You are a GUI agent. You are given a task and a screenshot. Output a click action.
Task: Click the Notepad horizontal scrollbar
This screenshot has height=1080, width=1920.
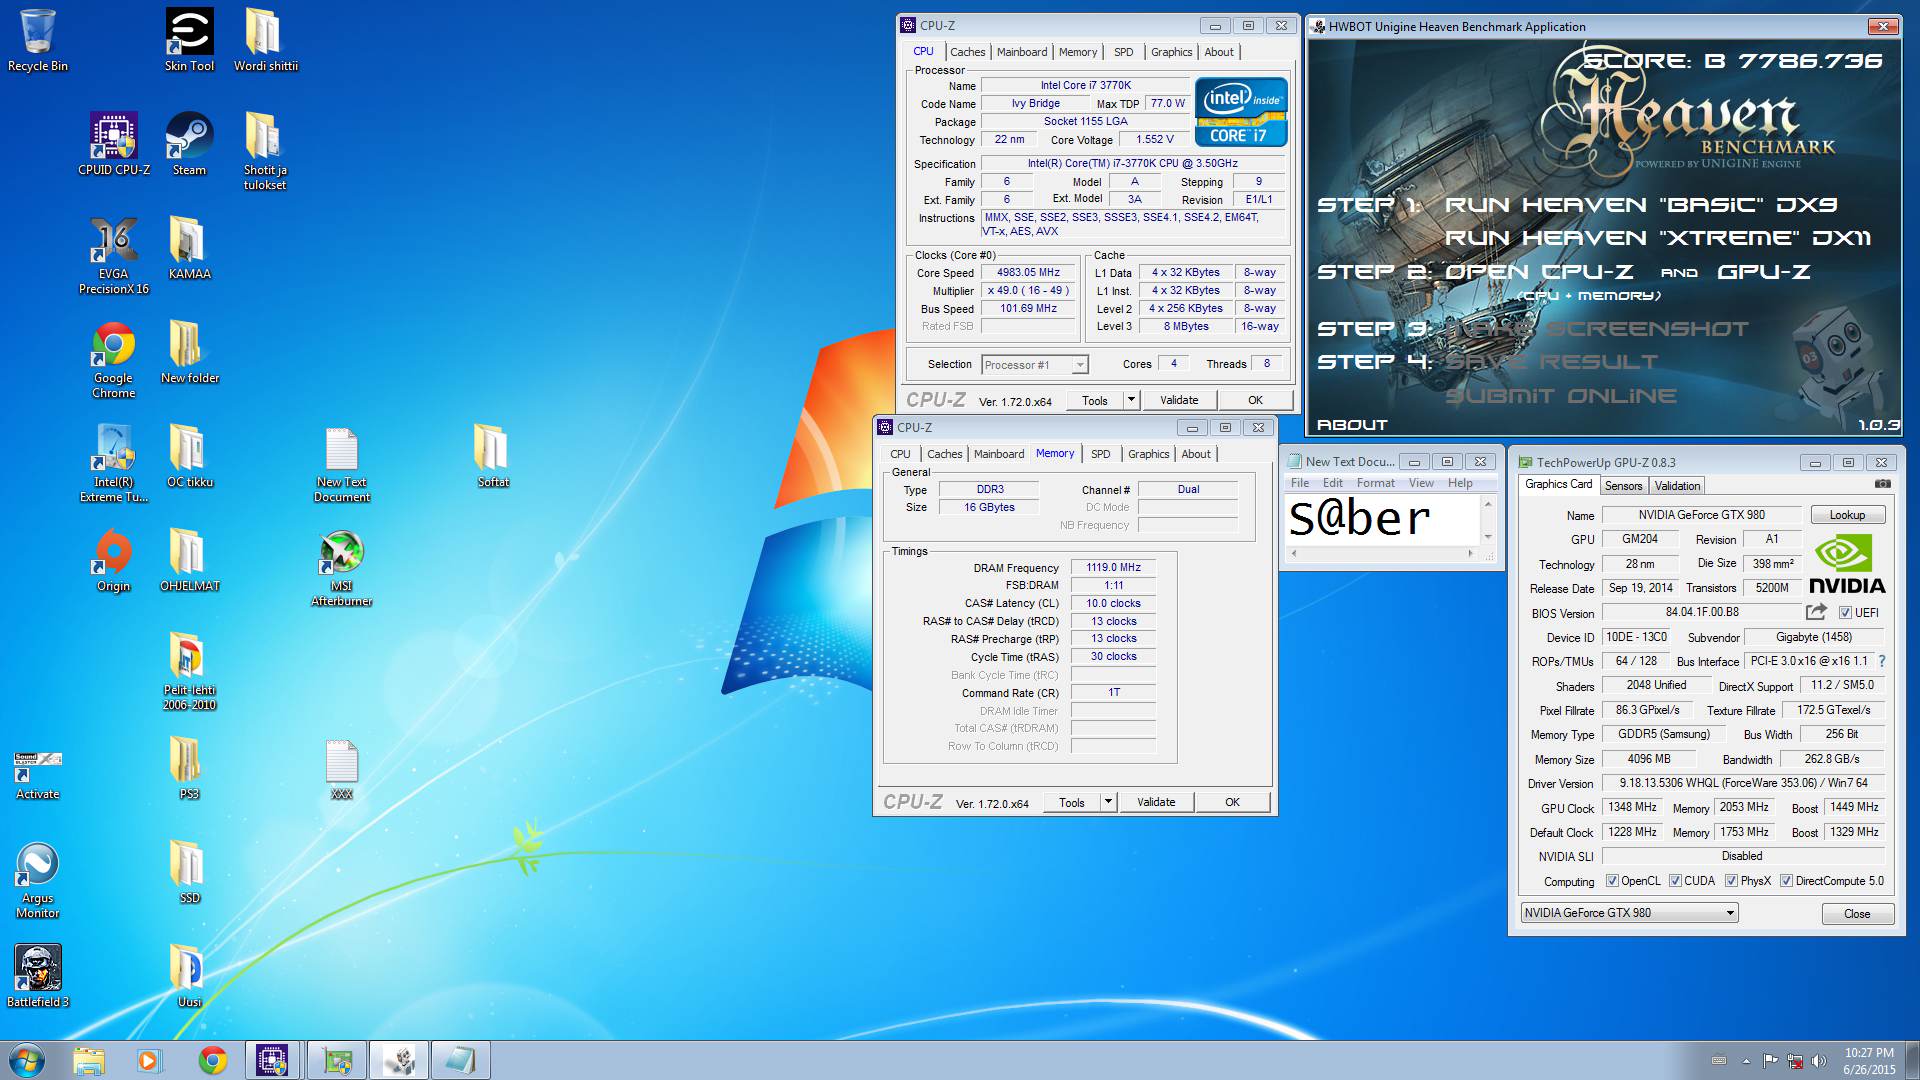click(1382, 553)
